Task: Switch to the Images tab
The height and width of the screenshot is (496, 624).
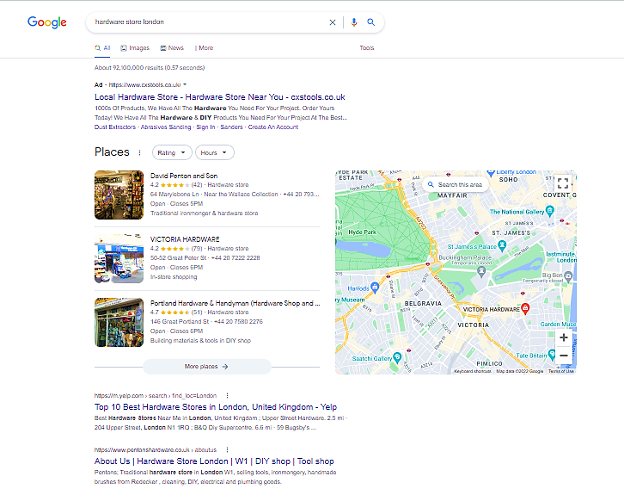Action: pyautogui.click(x=135, y=48)
